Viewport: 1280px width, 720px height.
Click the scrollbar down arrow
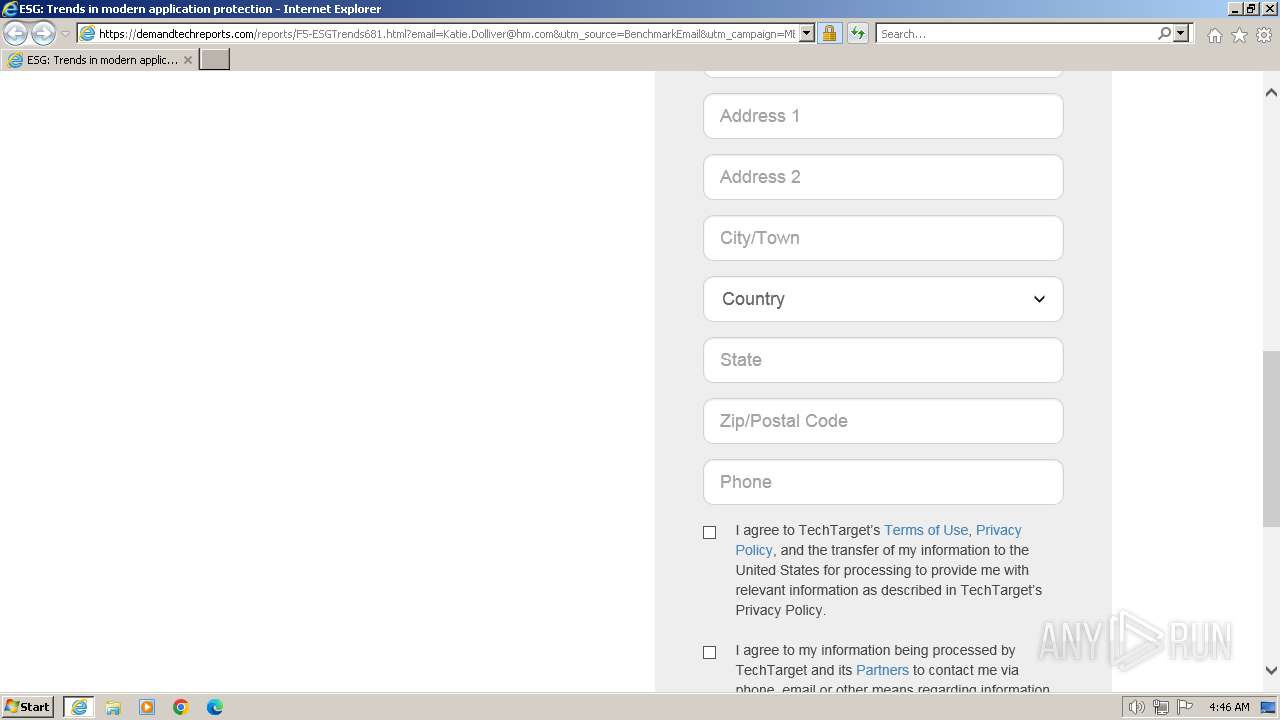[x=1271, y=671]
